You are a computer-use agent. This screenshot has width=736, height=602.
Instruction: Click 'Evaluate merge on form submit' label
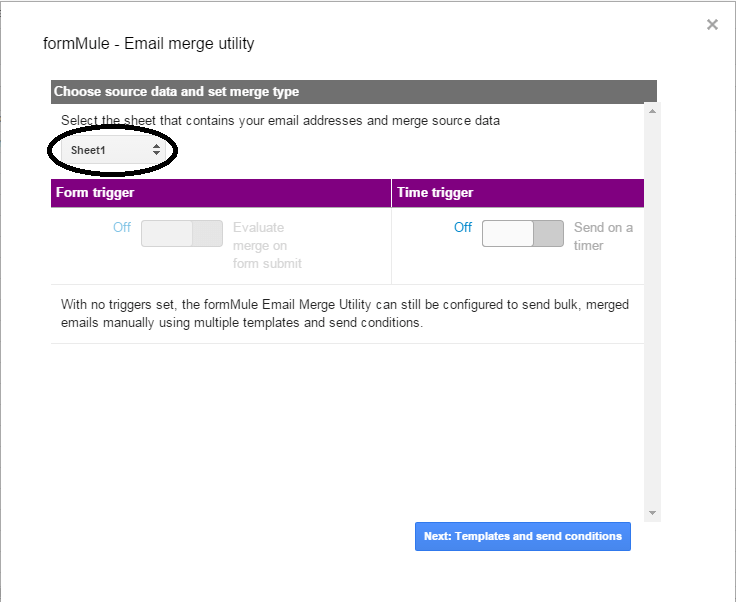point(267,245)
